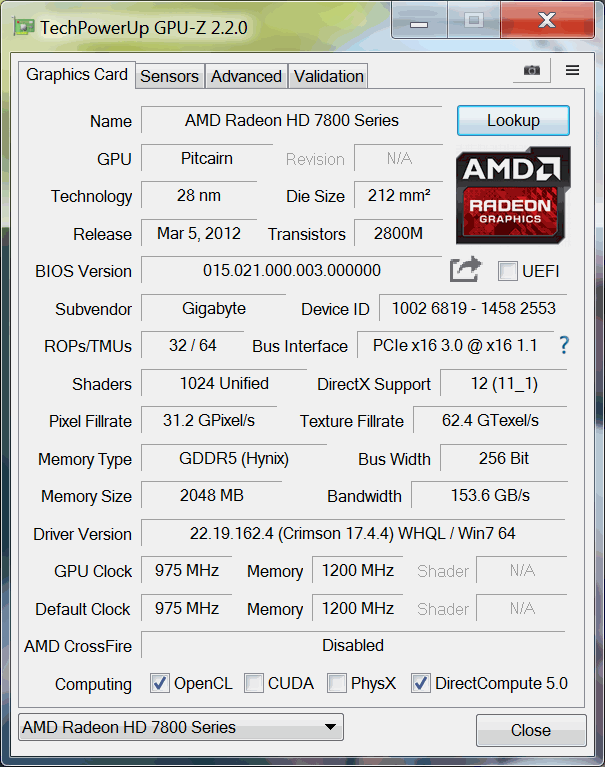Toggle the PhysX checkbox
This screenshot has width=605, height=767.
coord(336,683)
